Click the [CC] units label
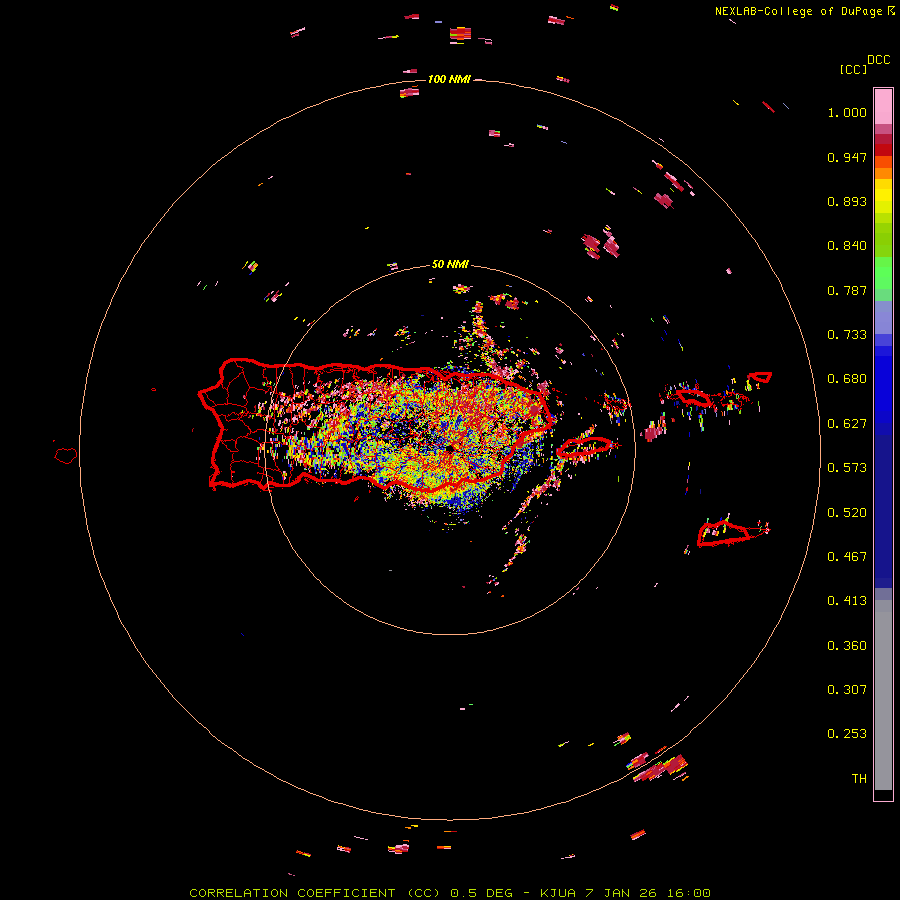Image resolution: width=900 pixels, height=900 pixels. pyautogui.click(x=853, y=69)
